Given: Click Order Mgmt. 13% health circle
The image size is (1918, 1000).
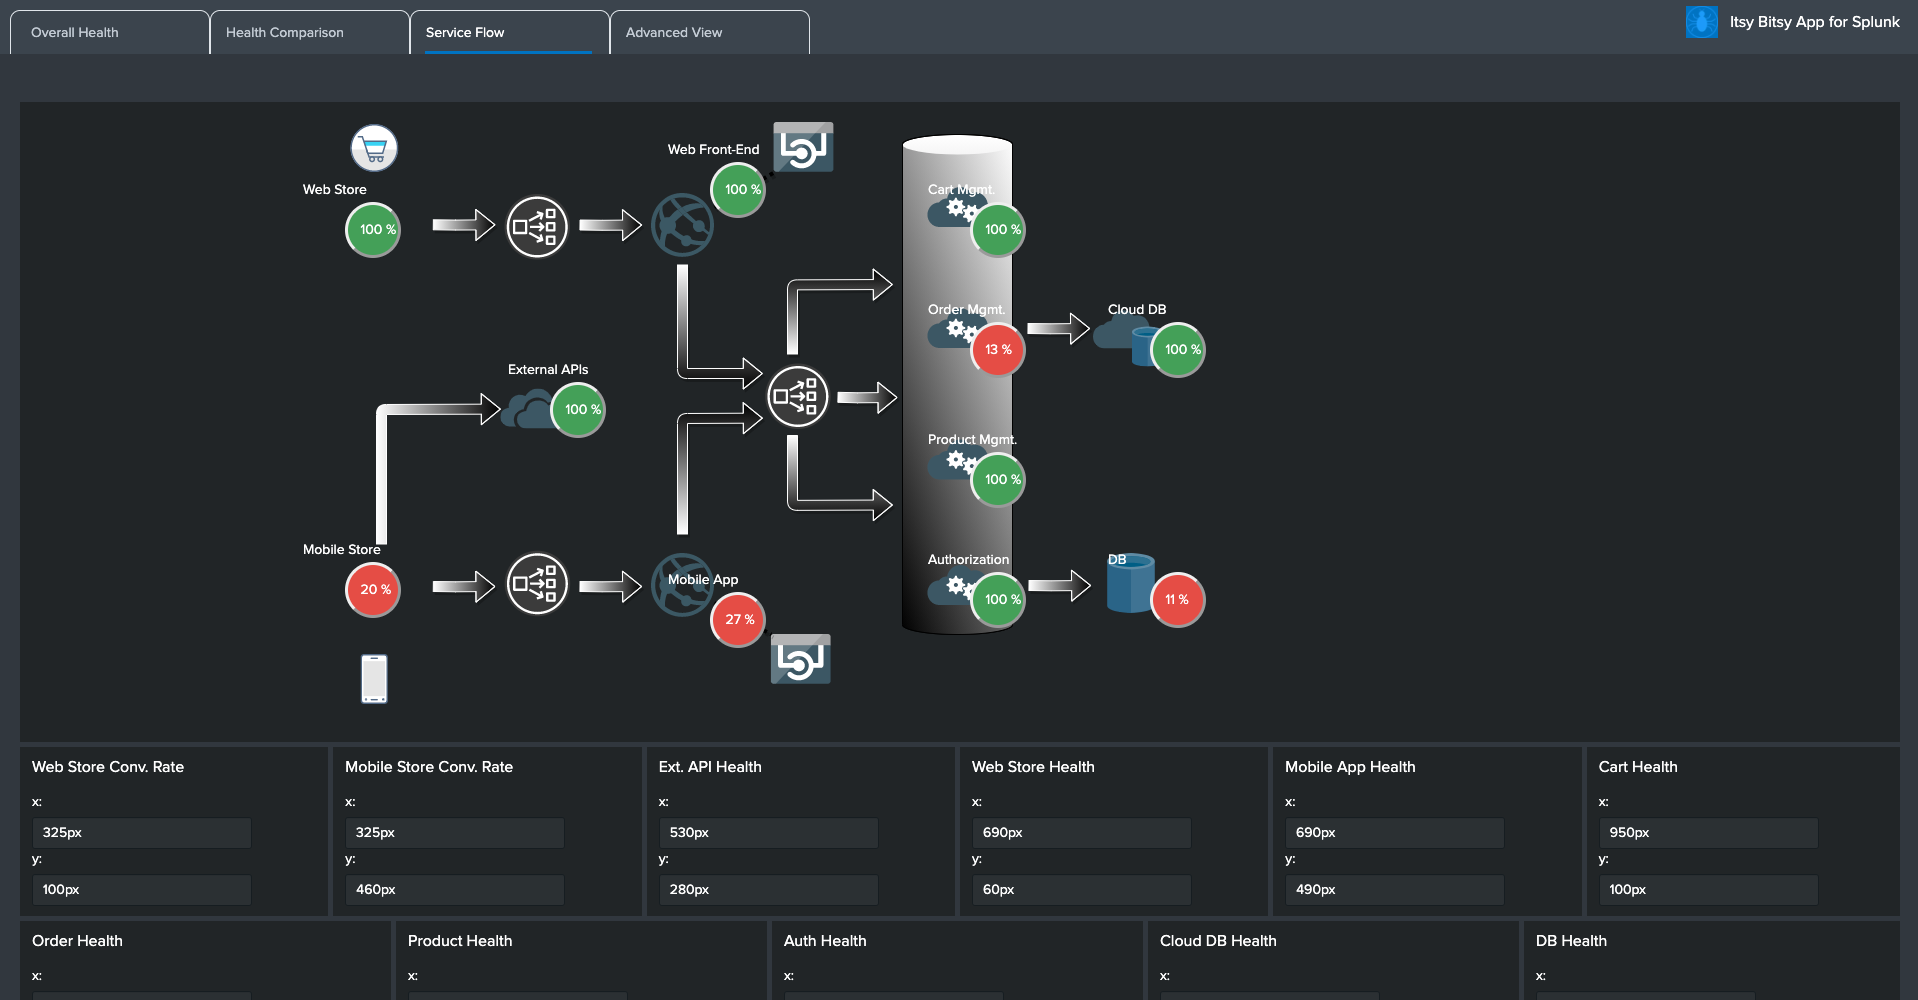Looking at the screenshot, I should 998,350.
